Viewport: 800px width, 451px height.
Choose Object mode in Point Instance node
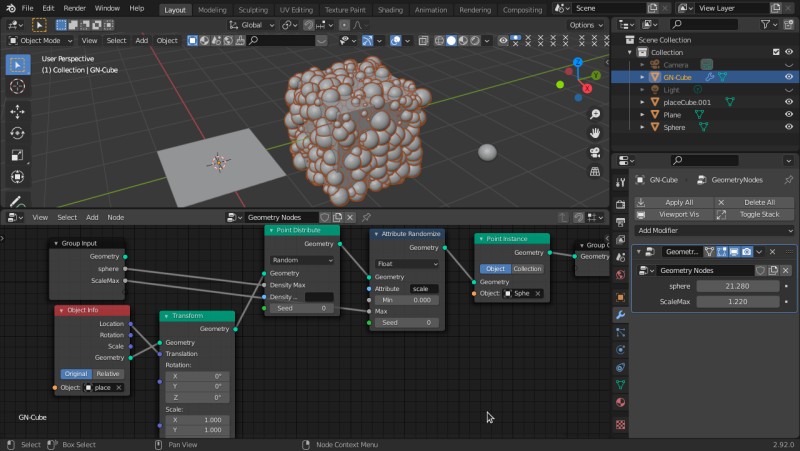click(495, 268)
